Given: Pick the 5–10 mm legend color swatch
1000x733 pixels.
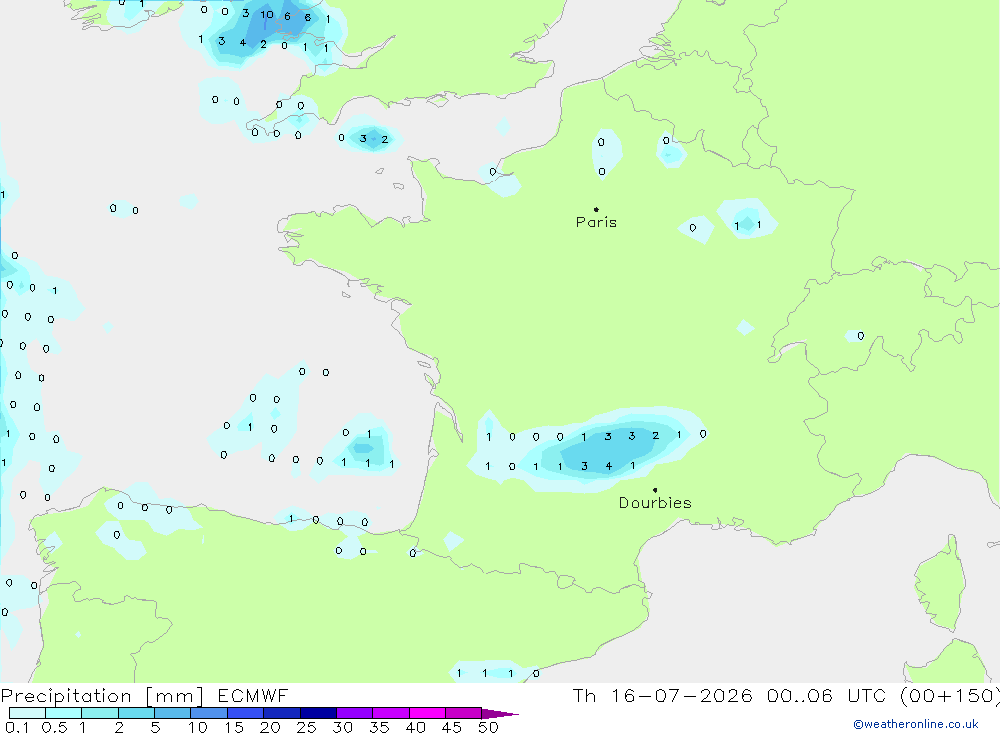Looking at the screenshot, I should [x=172, y=713].
